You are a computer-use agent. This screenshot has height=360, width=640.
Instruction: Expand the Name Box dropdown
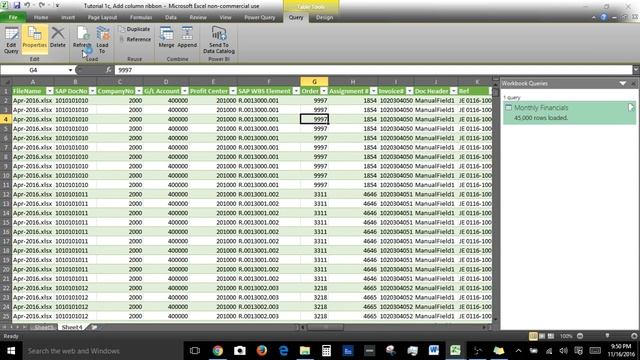tap(70, 70)
